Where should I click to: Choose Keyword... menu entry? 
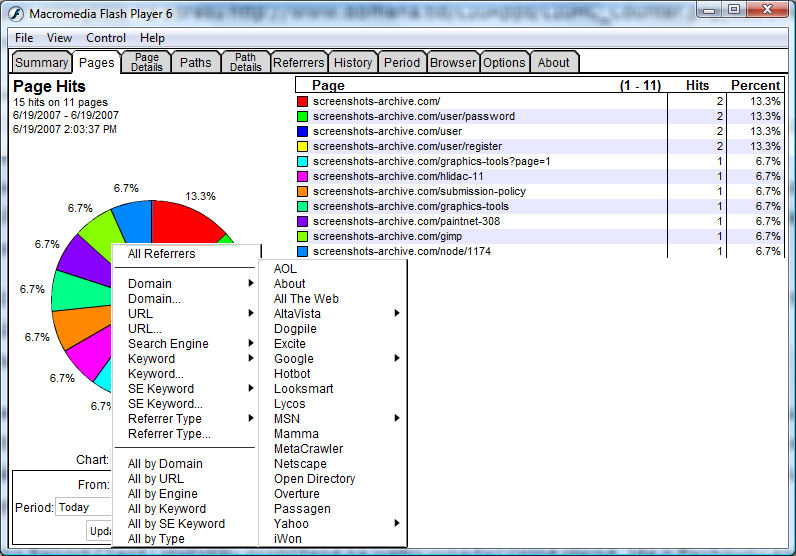point(155,374)
